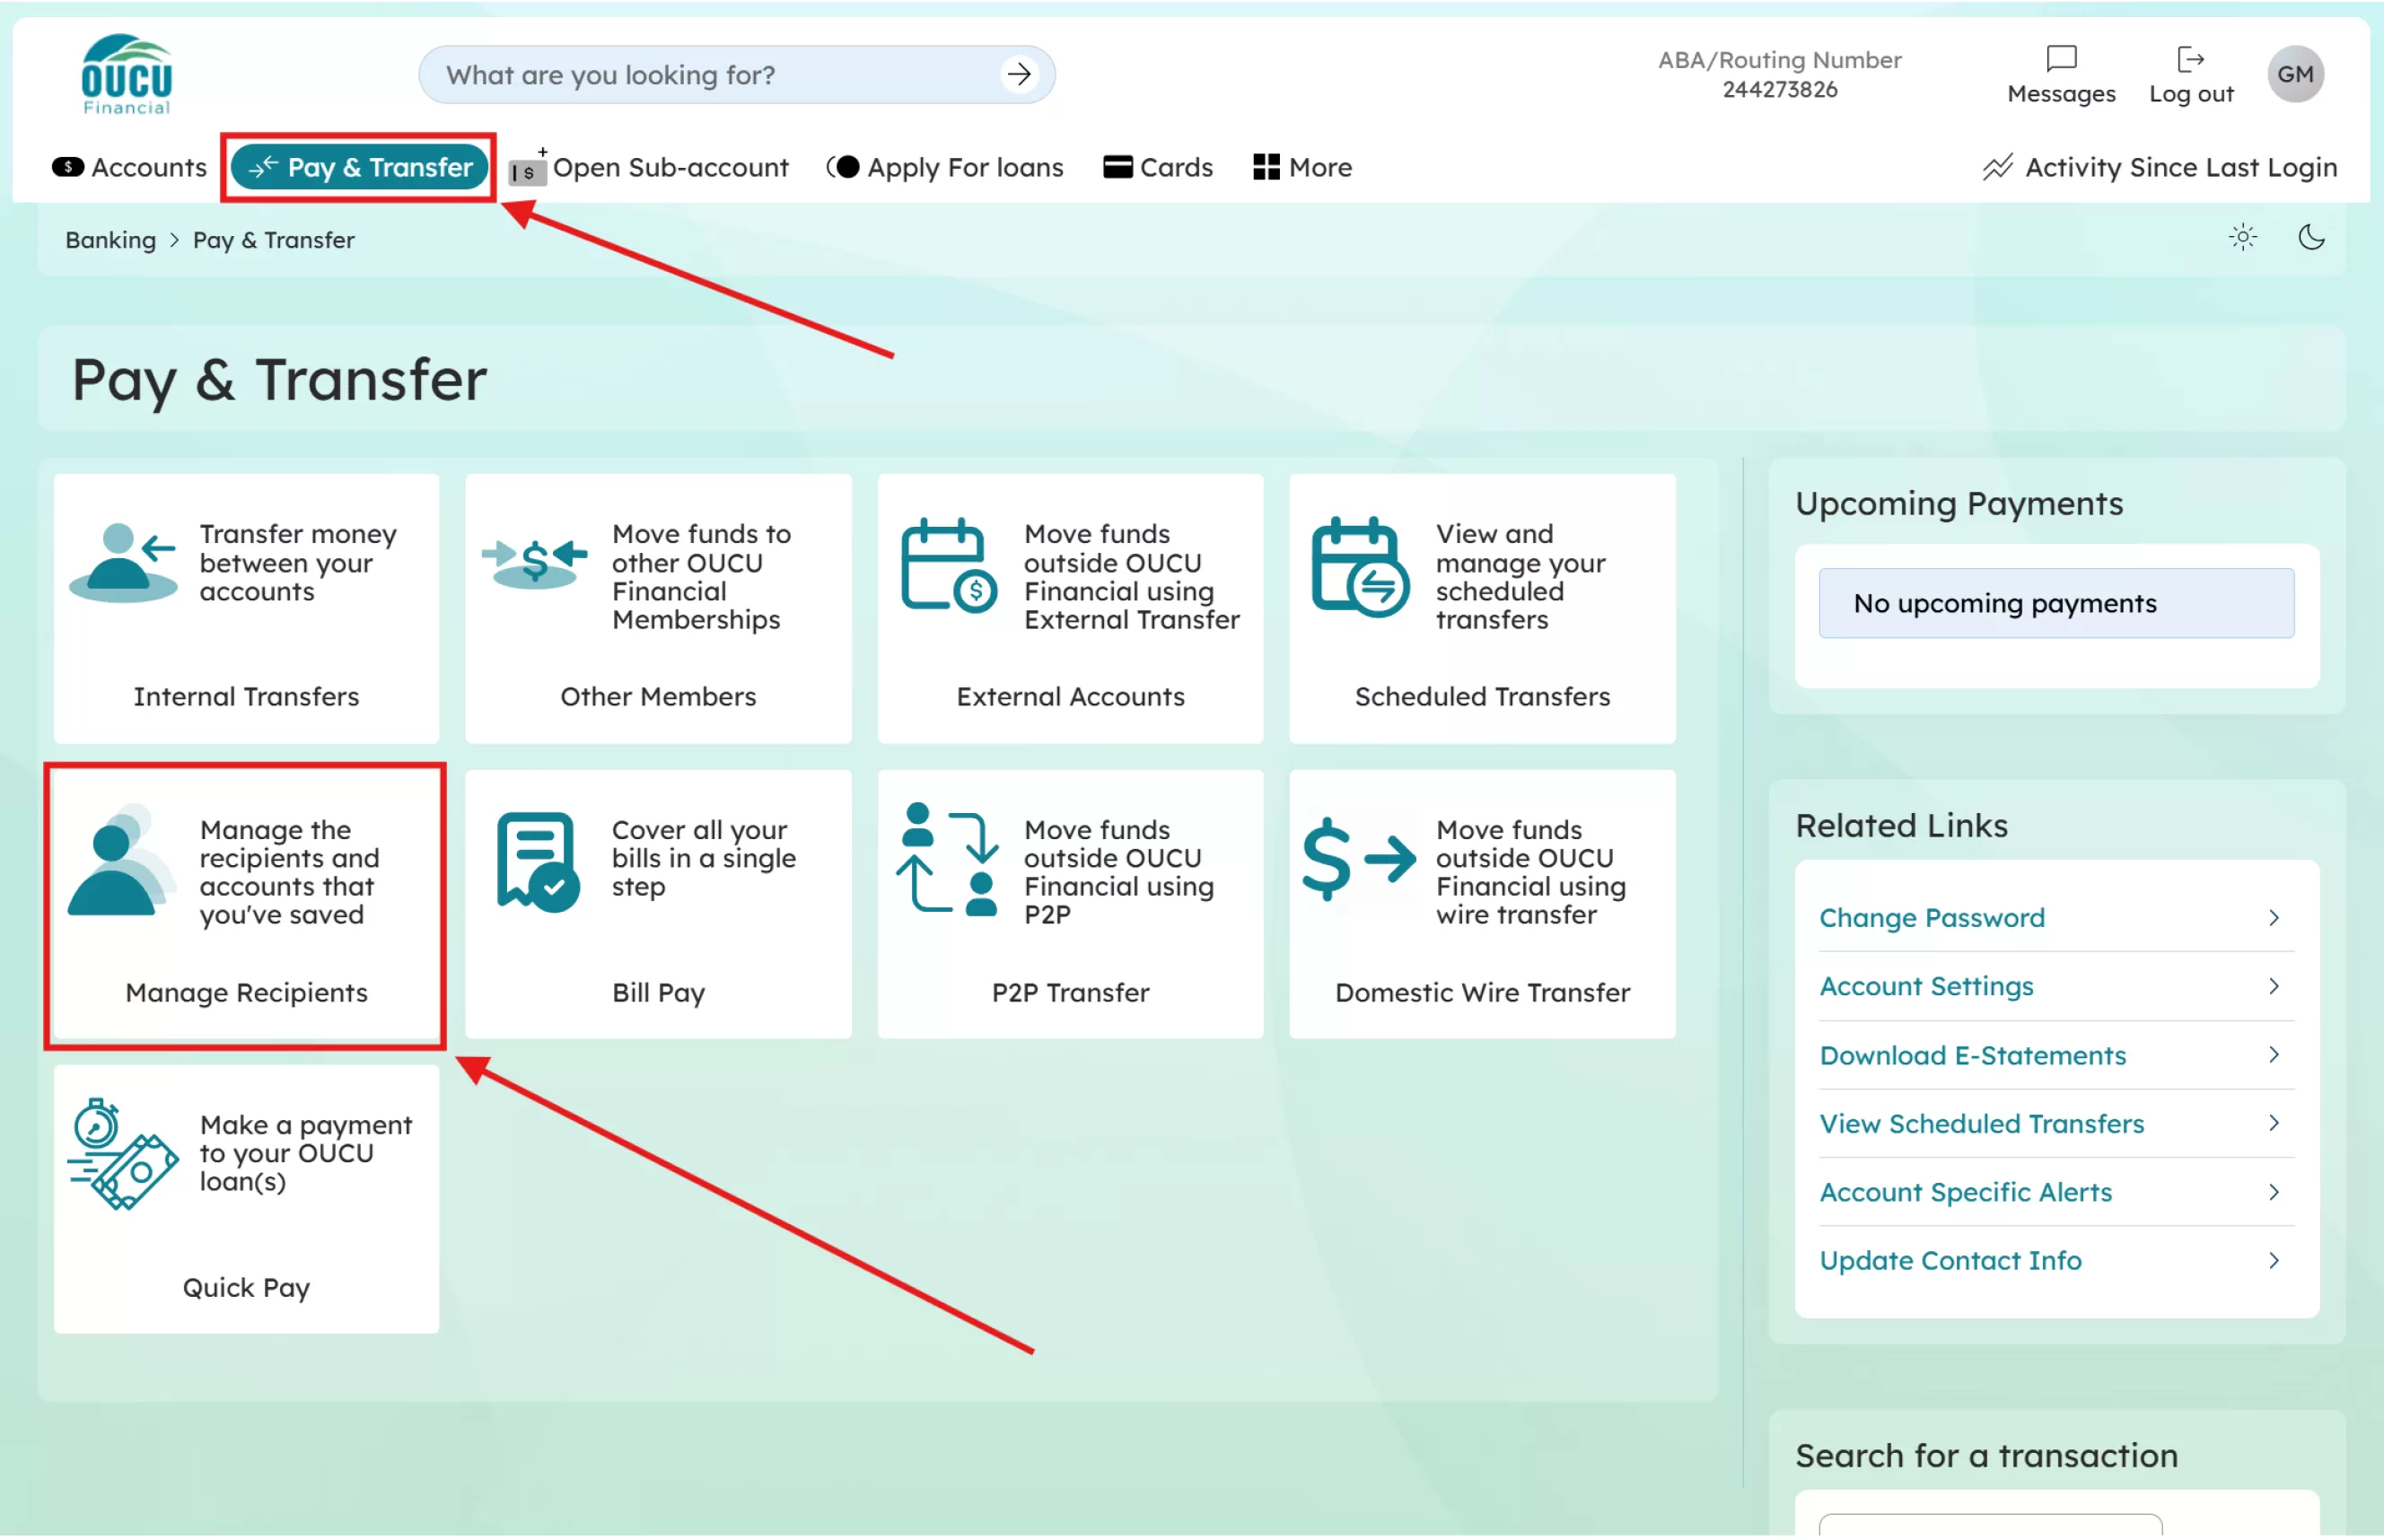Screen dimensions: 2384x1540
Task: Open Download E-Statements link
Action: pyautogui.click(x=1972, y=1055)
